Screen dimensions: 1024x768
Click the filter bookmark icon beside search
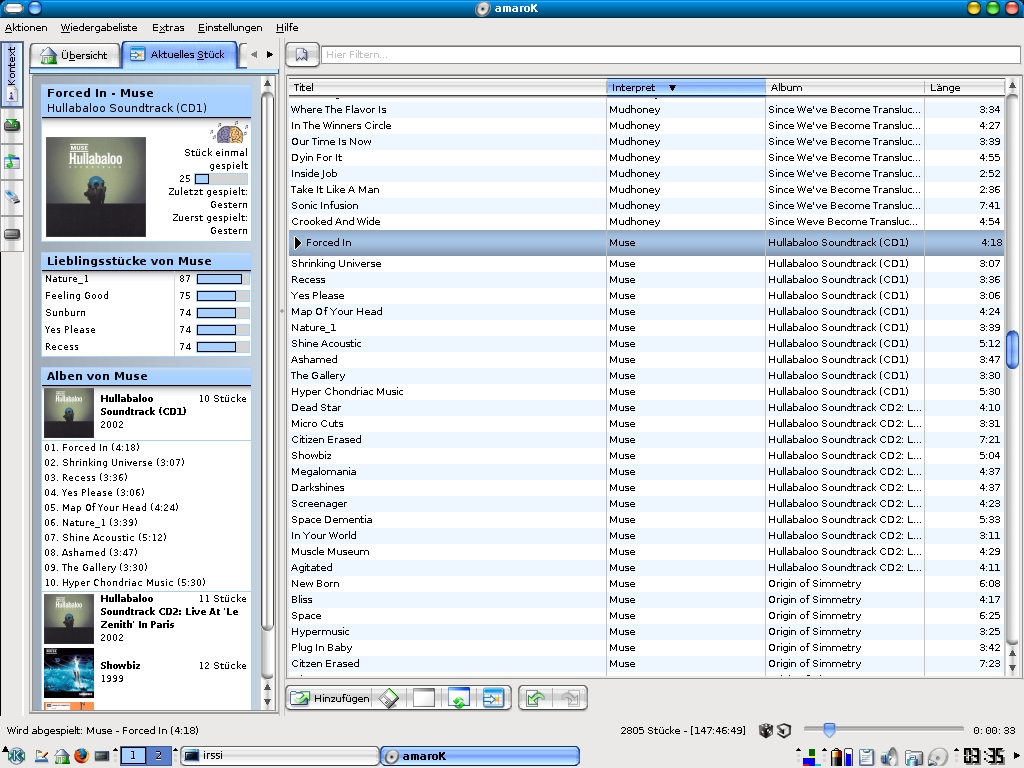click(x=302, y=55)
